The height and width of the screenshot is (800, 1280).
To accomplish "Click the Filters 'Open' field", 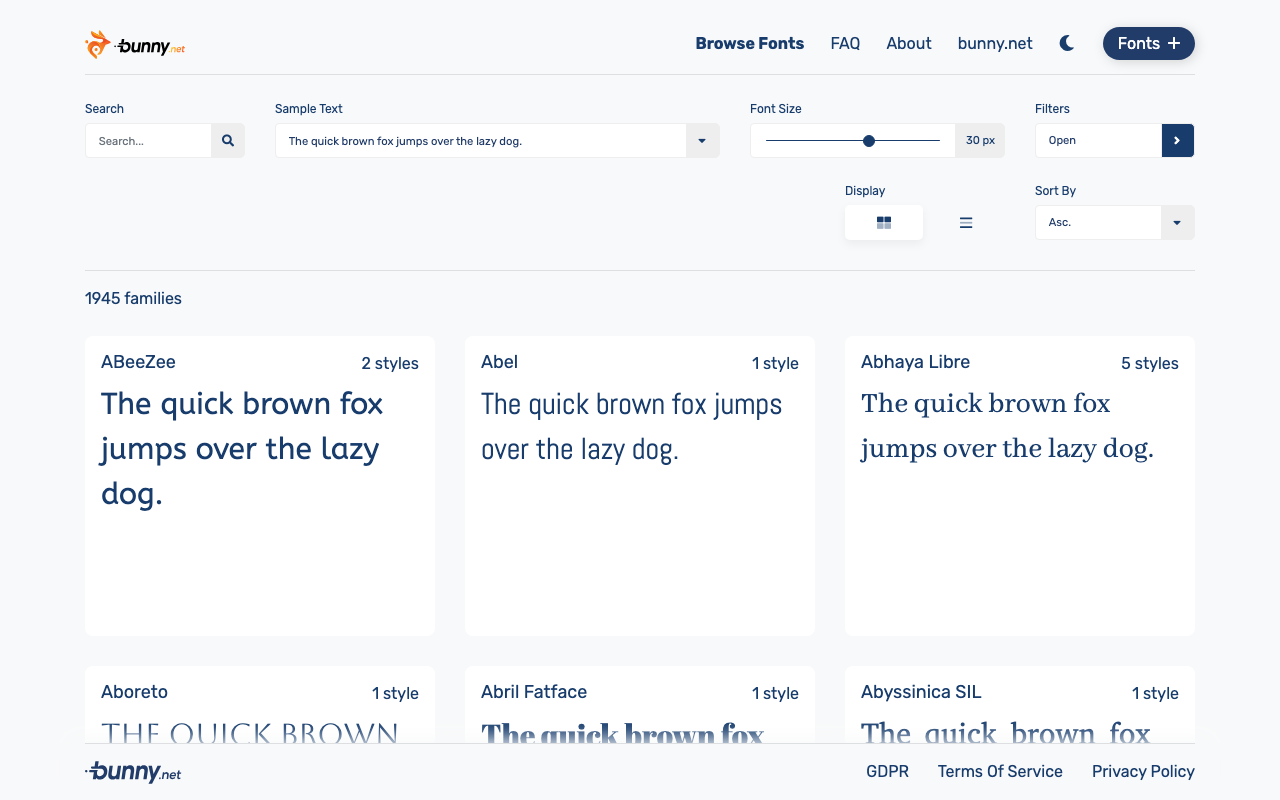I will 1098,141.
